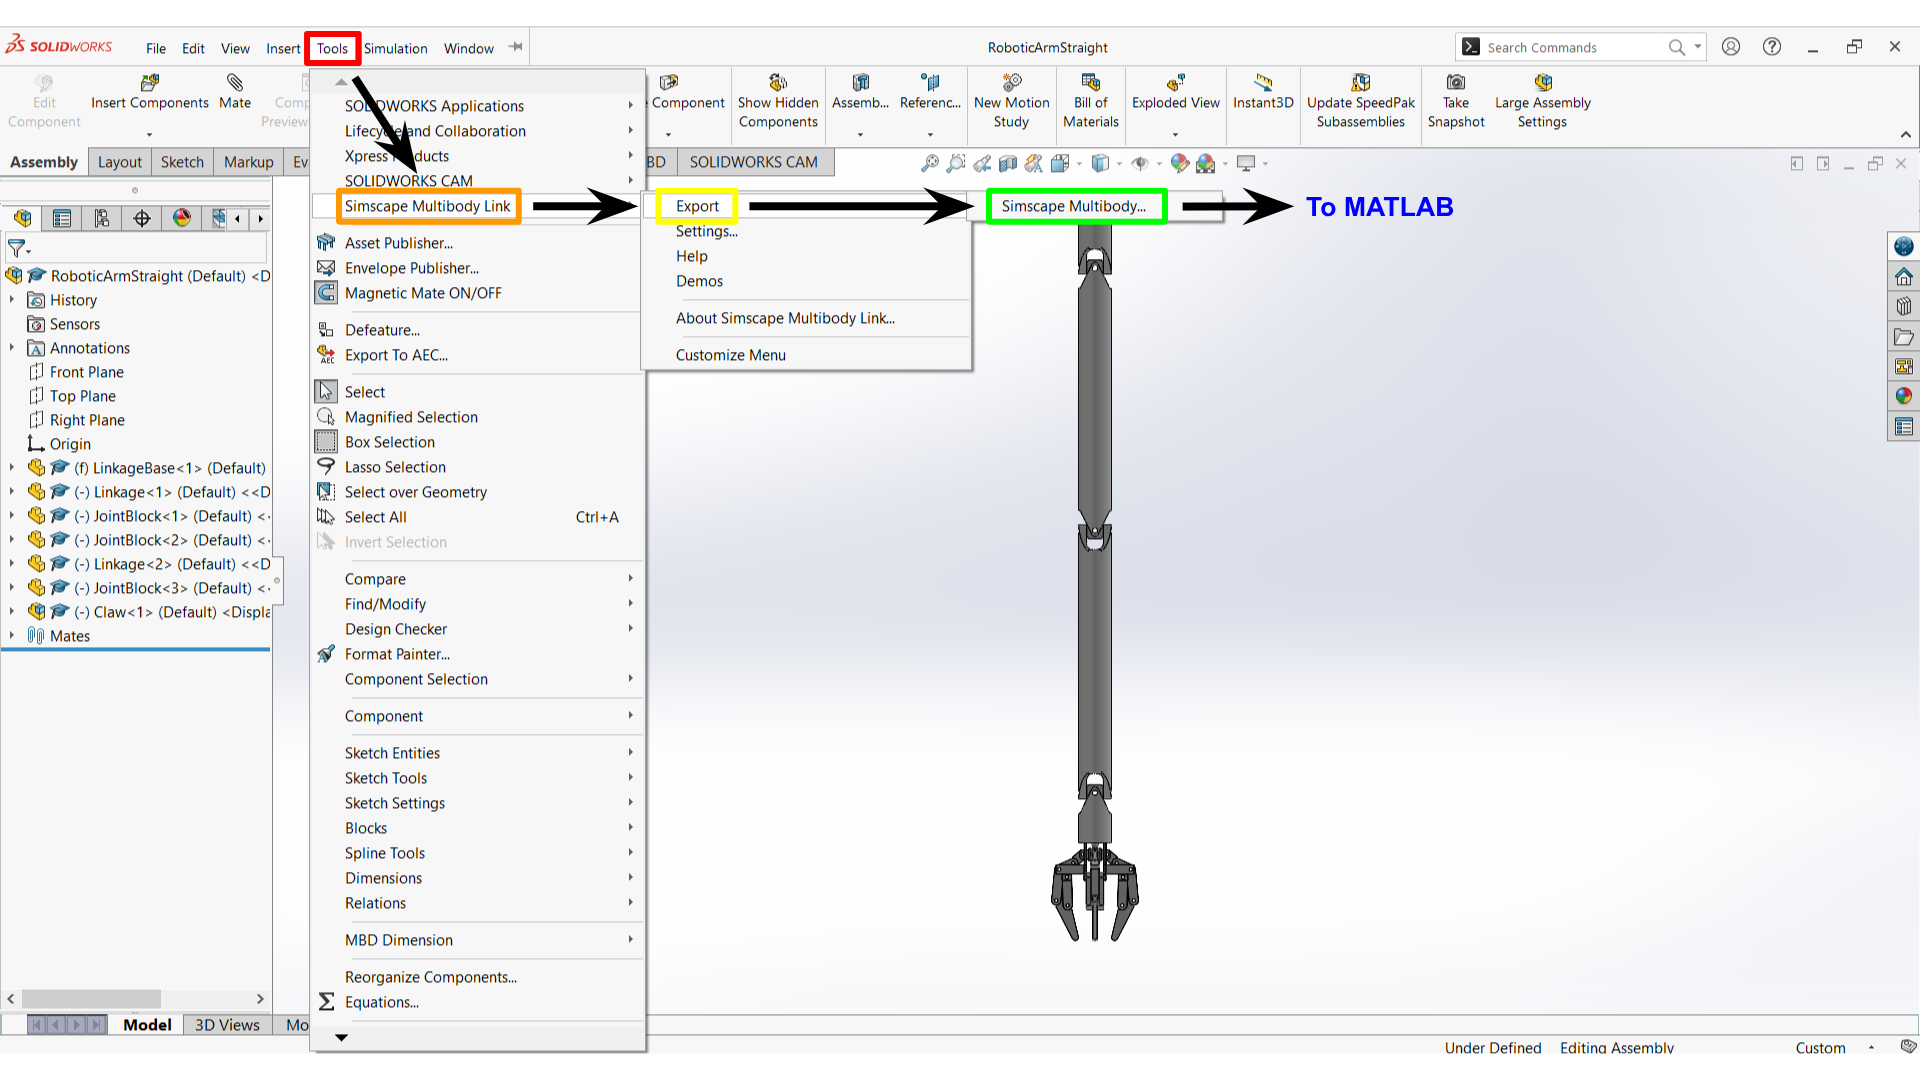
Task: Toggle Box Selection mode
Action: click(390, 442)
